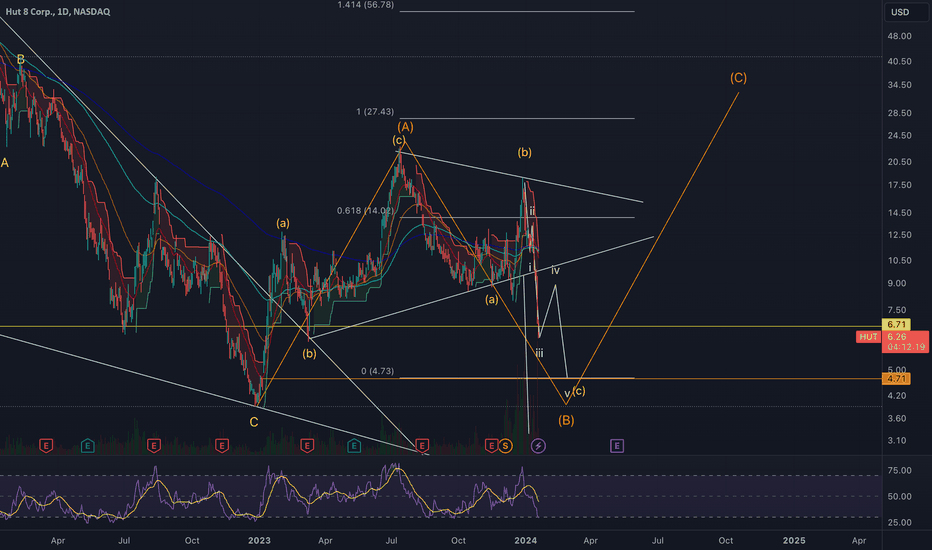
Task: Select the orange (A) wave label
Action: [x=405, y=127]
